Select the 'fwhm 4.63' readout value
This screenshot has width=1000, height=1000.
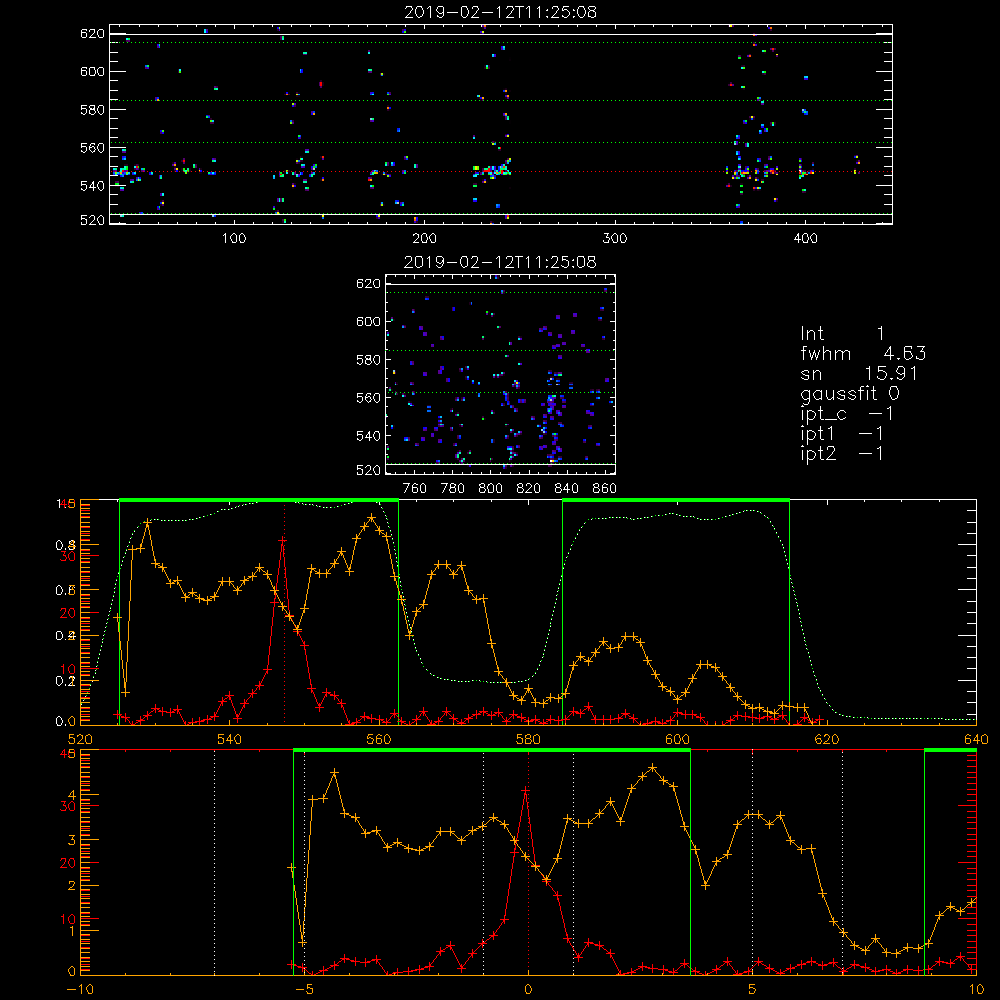[x=863, y=353]
